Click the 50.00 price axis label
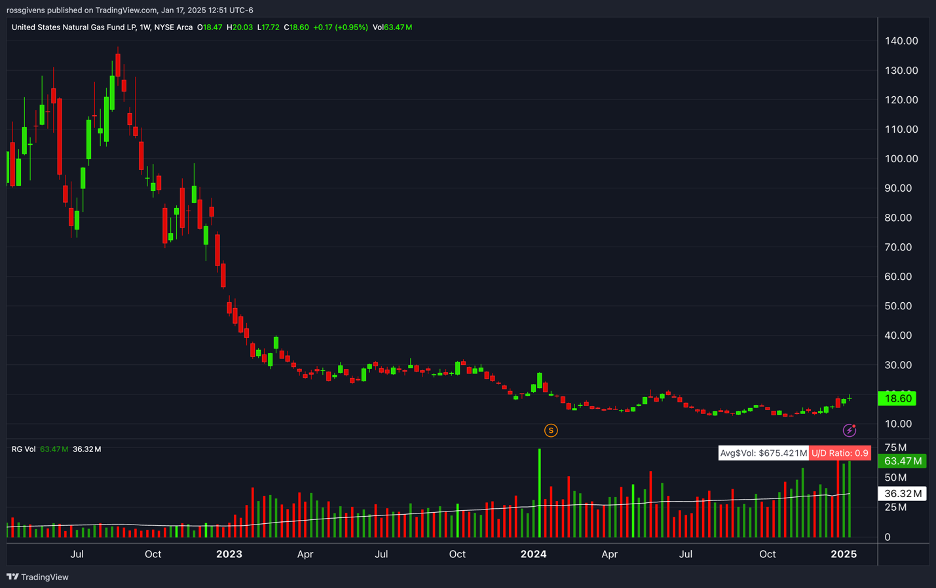 click(x=898, y=306)
